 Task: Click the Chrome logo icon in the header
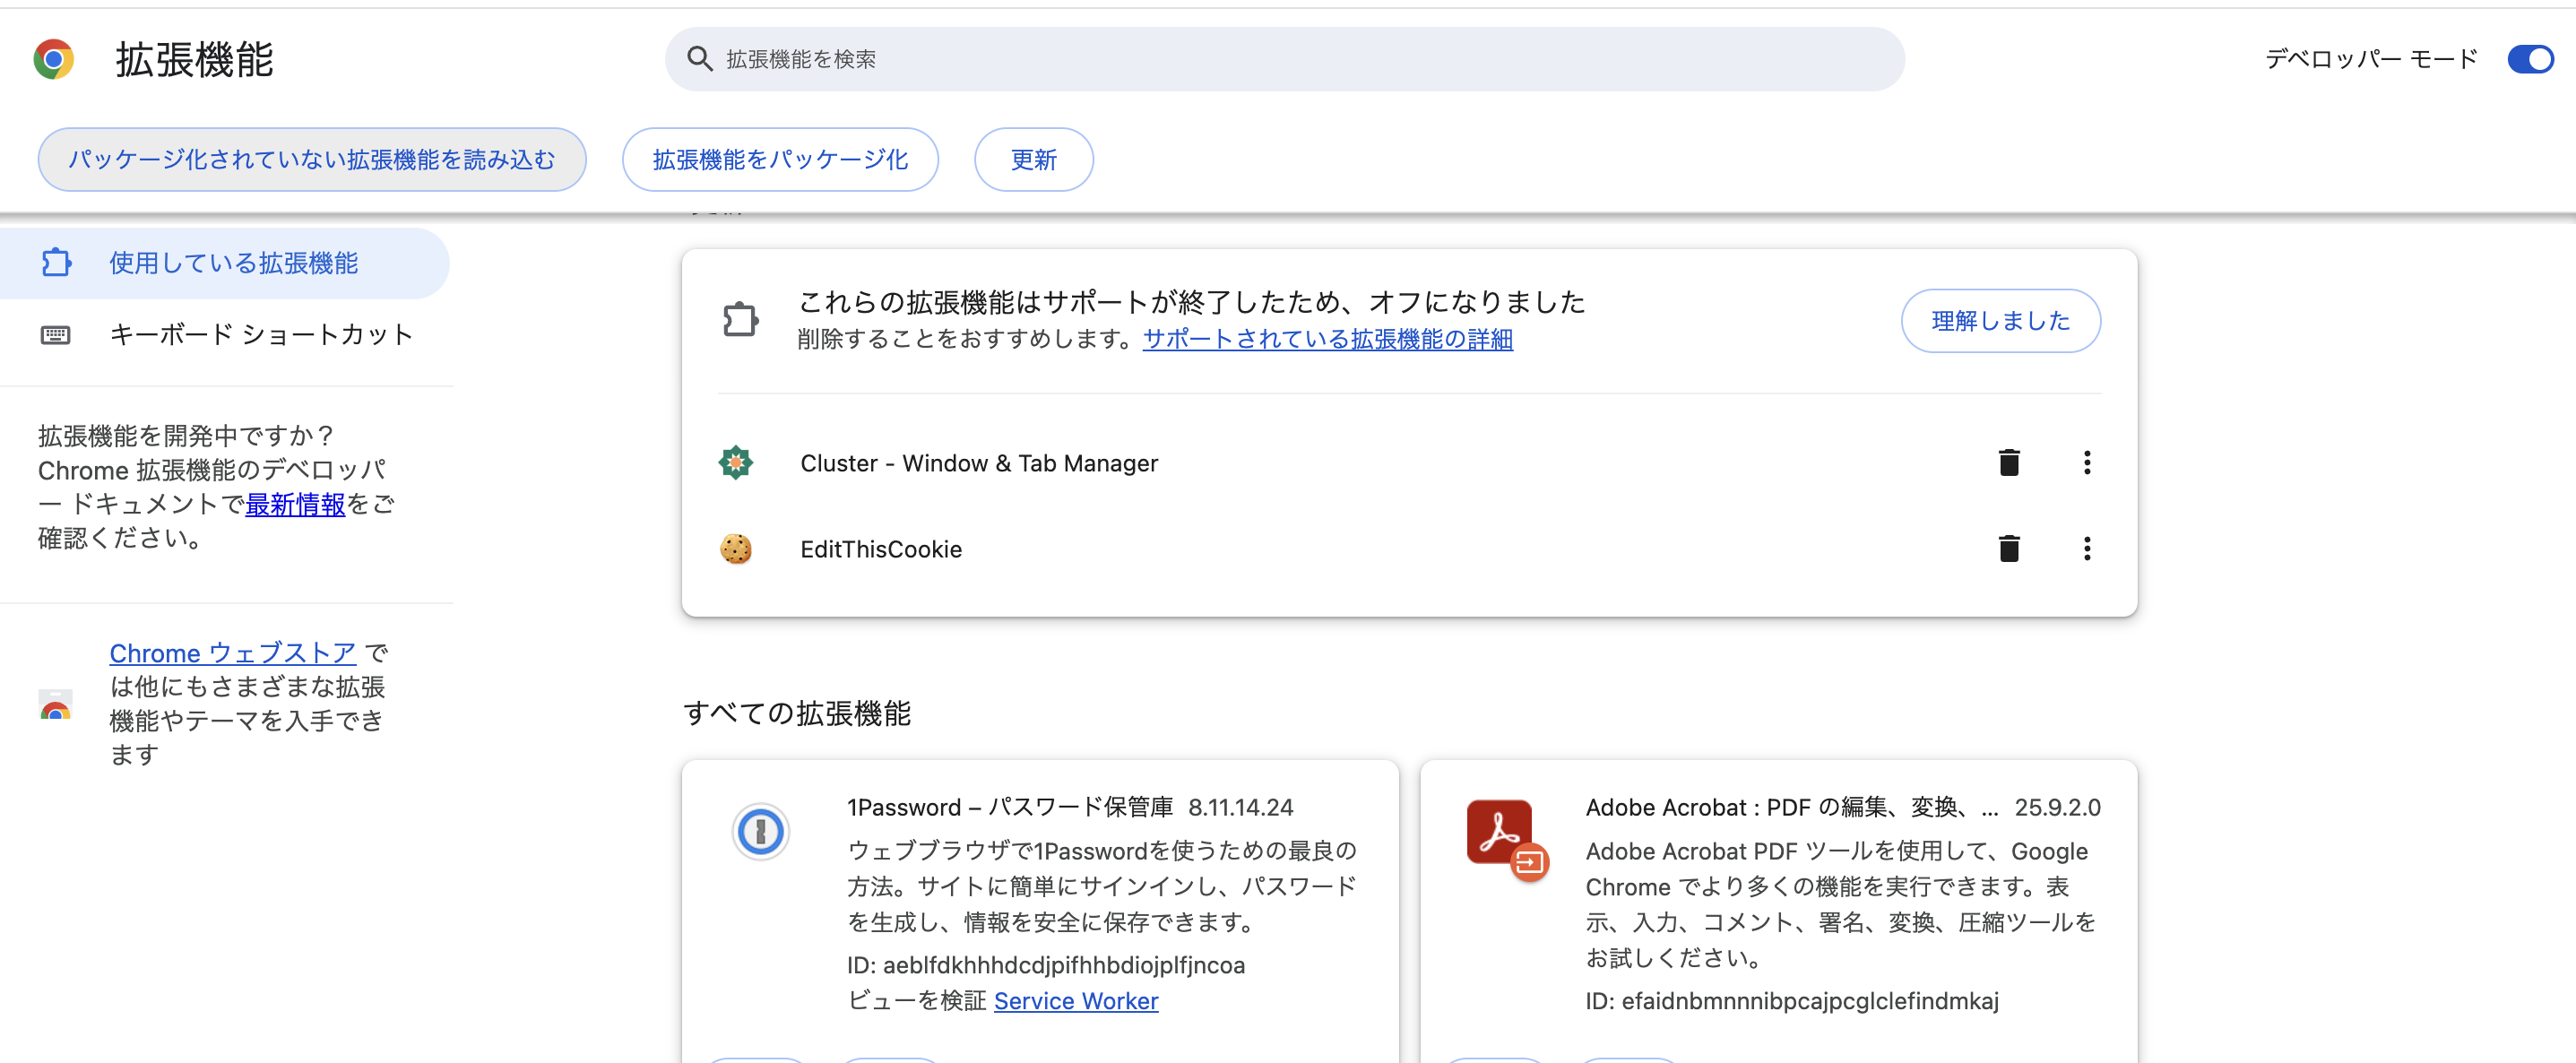pyautogui.click(x=55, y=59)
